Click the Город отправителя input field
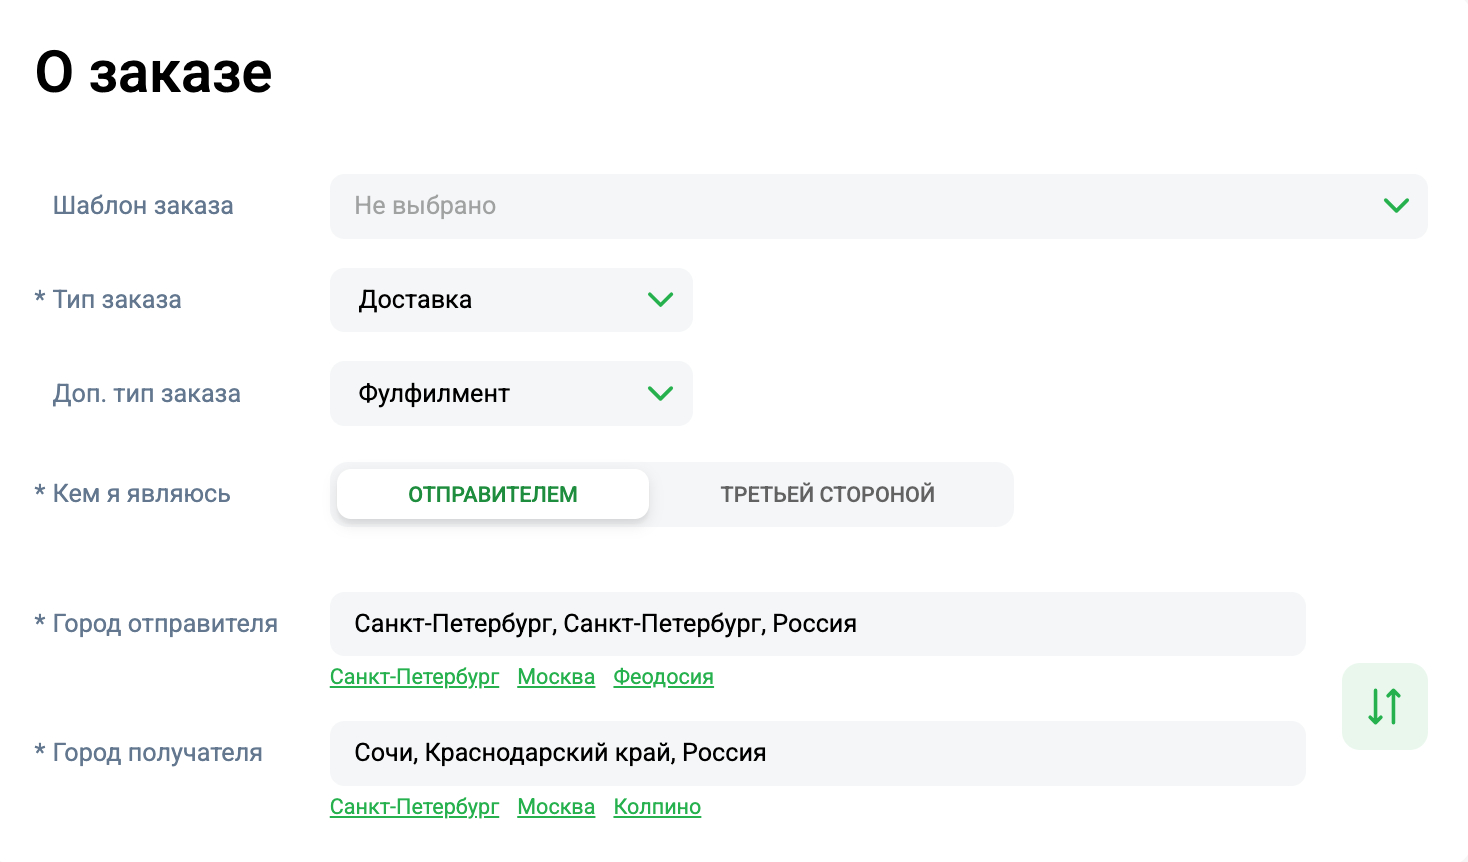Screen dimensions: 1468x862 (816, 624)
